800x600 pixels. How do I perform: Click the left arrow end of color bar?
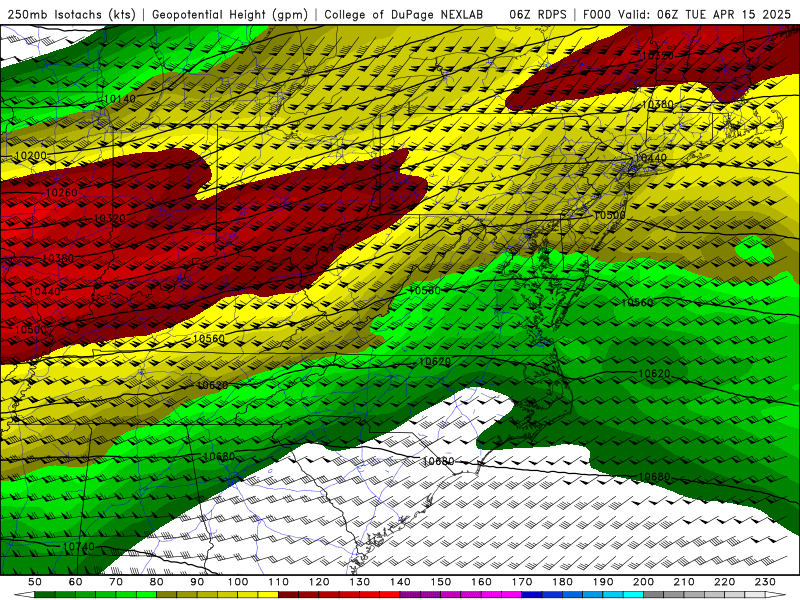coord(23,595)
